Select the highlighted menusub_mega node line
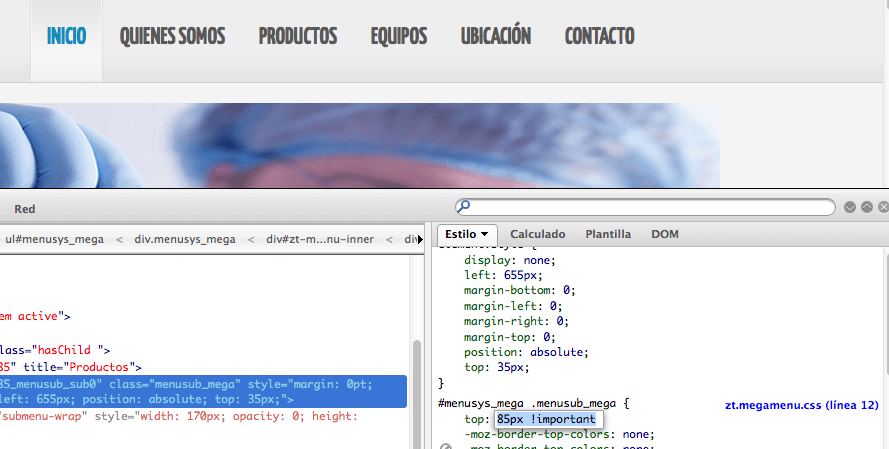This screenshot has height=449, width=889. (x=203, y=392)
